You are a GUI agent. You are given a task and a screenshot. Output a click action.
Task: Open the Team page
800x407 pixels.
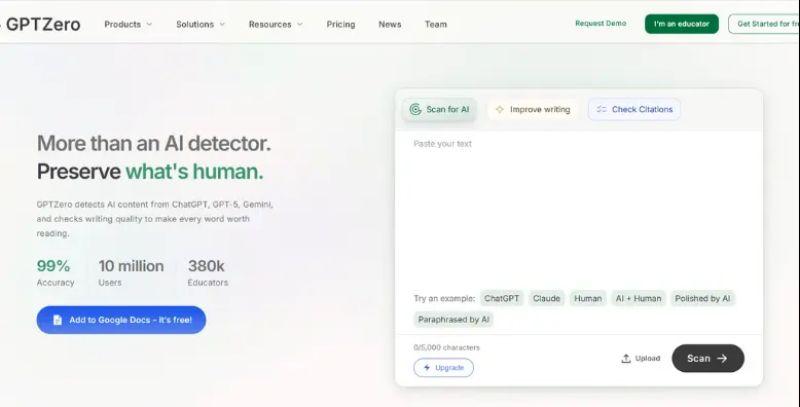click(436, 24)
